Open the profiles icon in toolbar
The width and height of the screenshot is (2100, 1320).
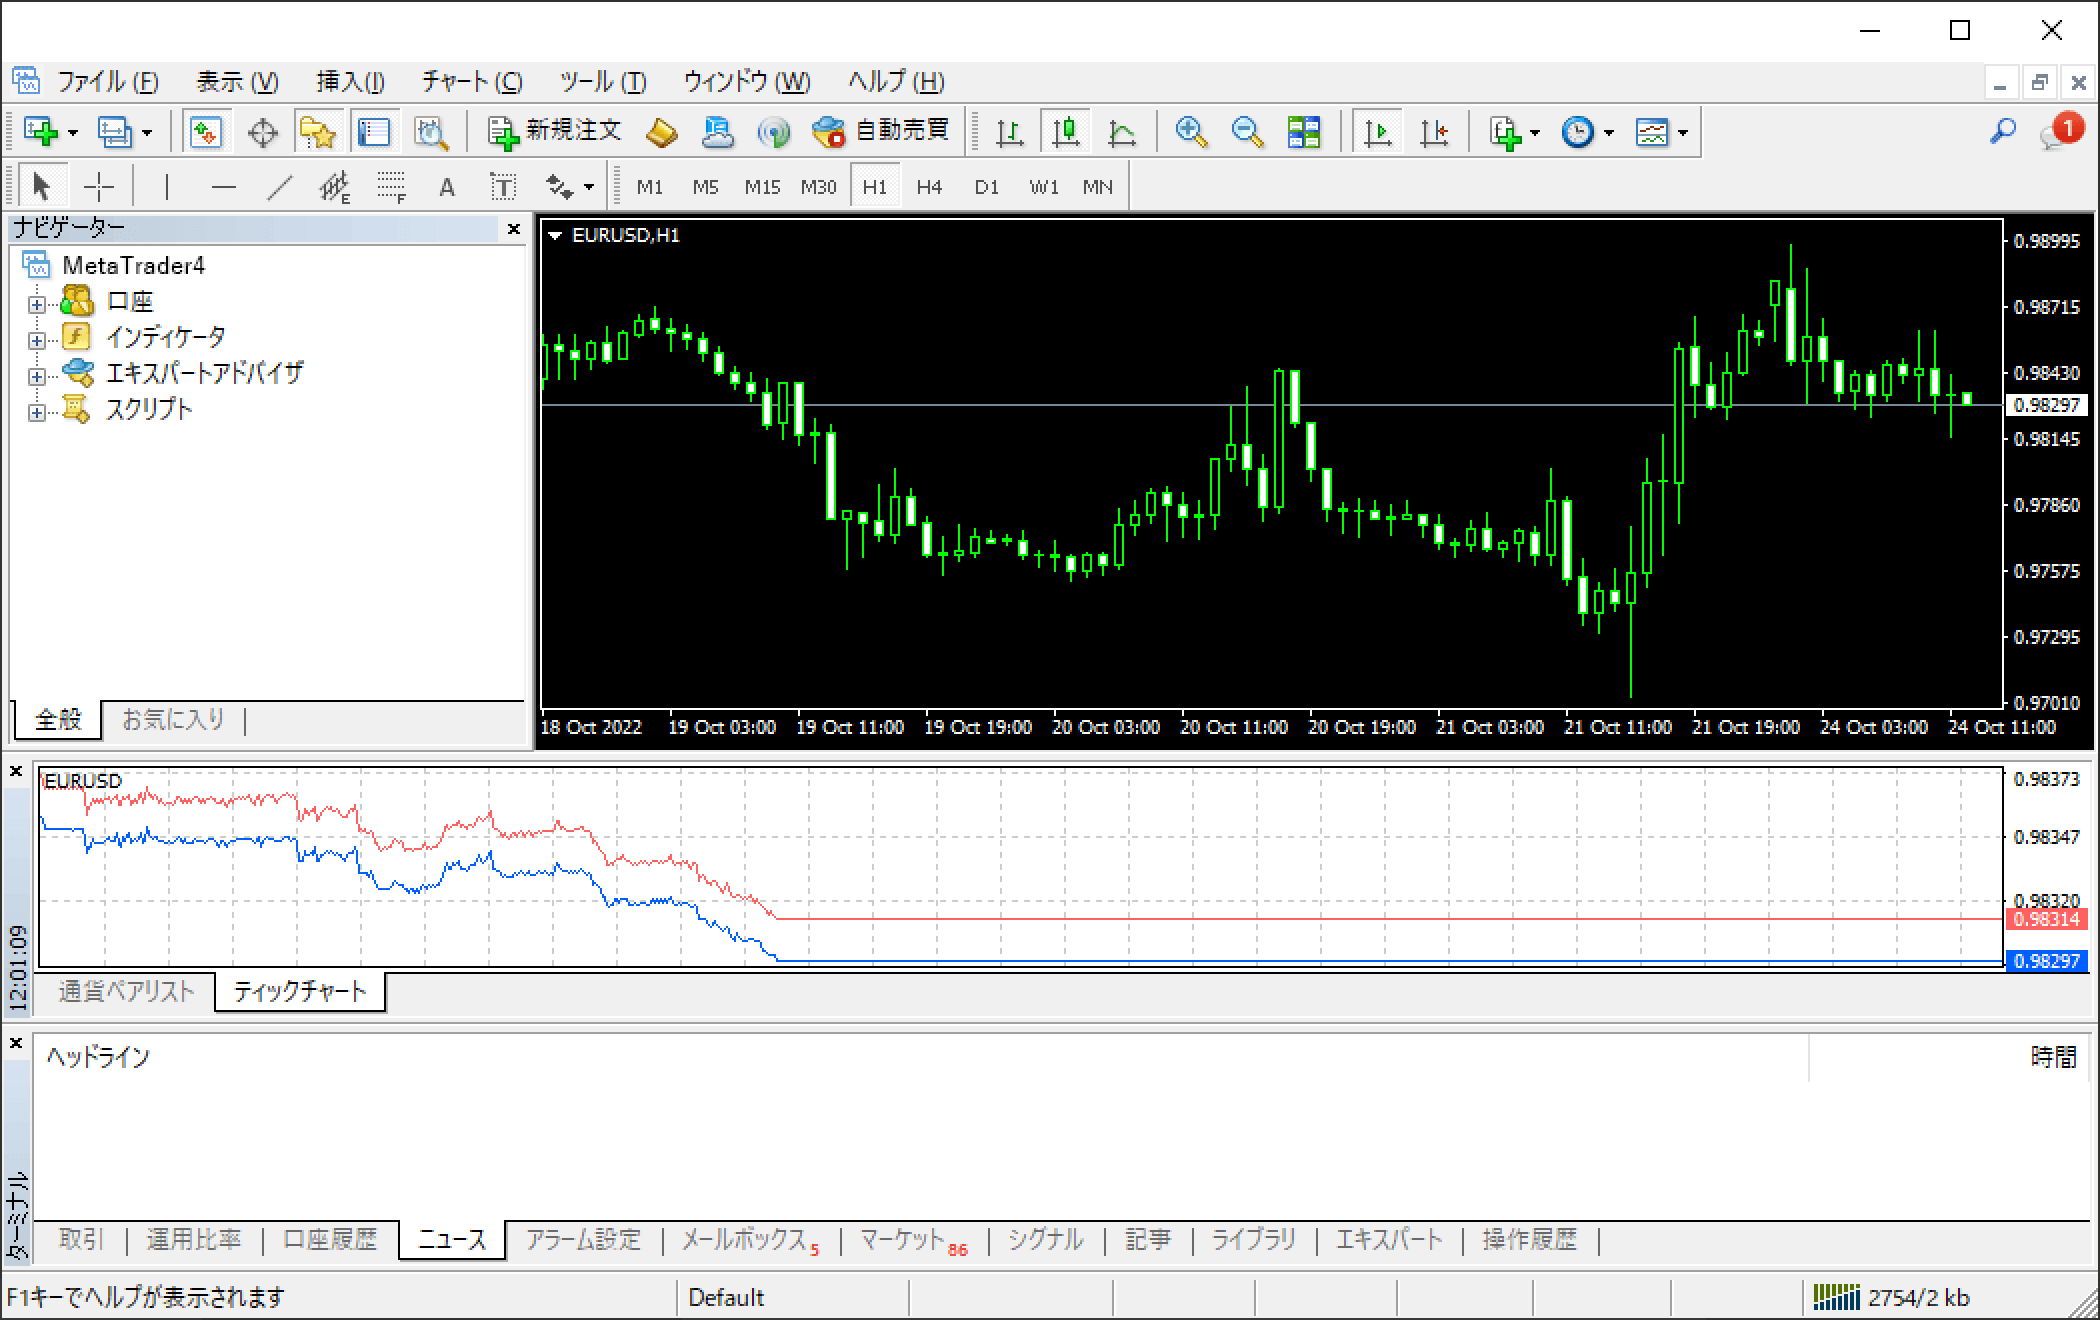click(x=114, y=131)
